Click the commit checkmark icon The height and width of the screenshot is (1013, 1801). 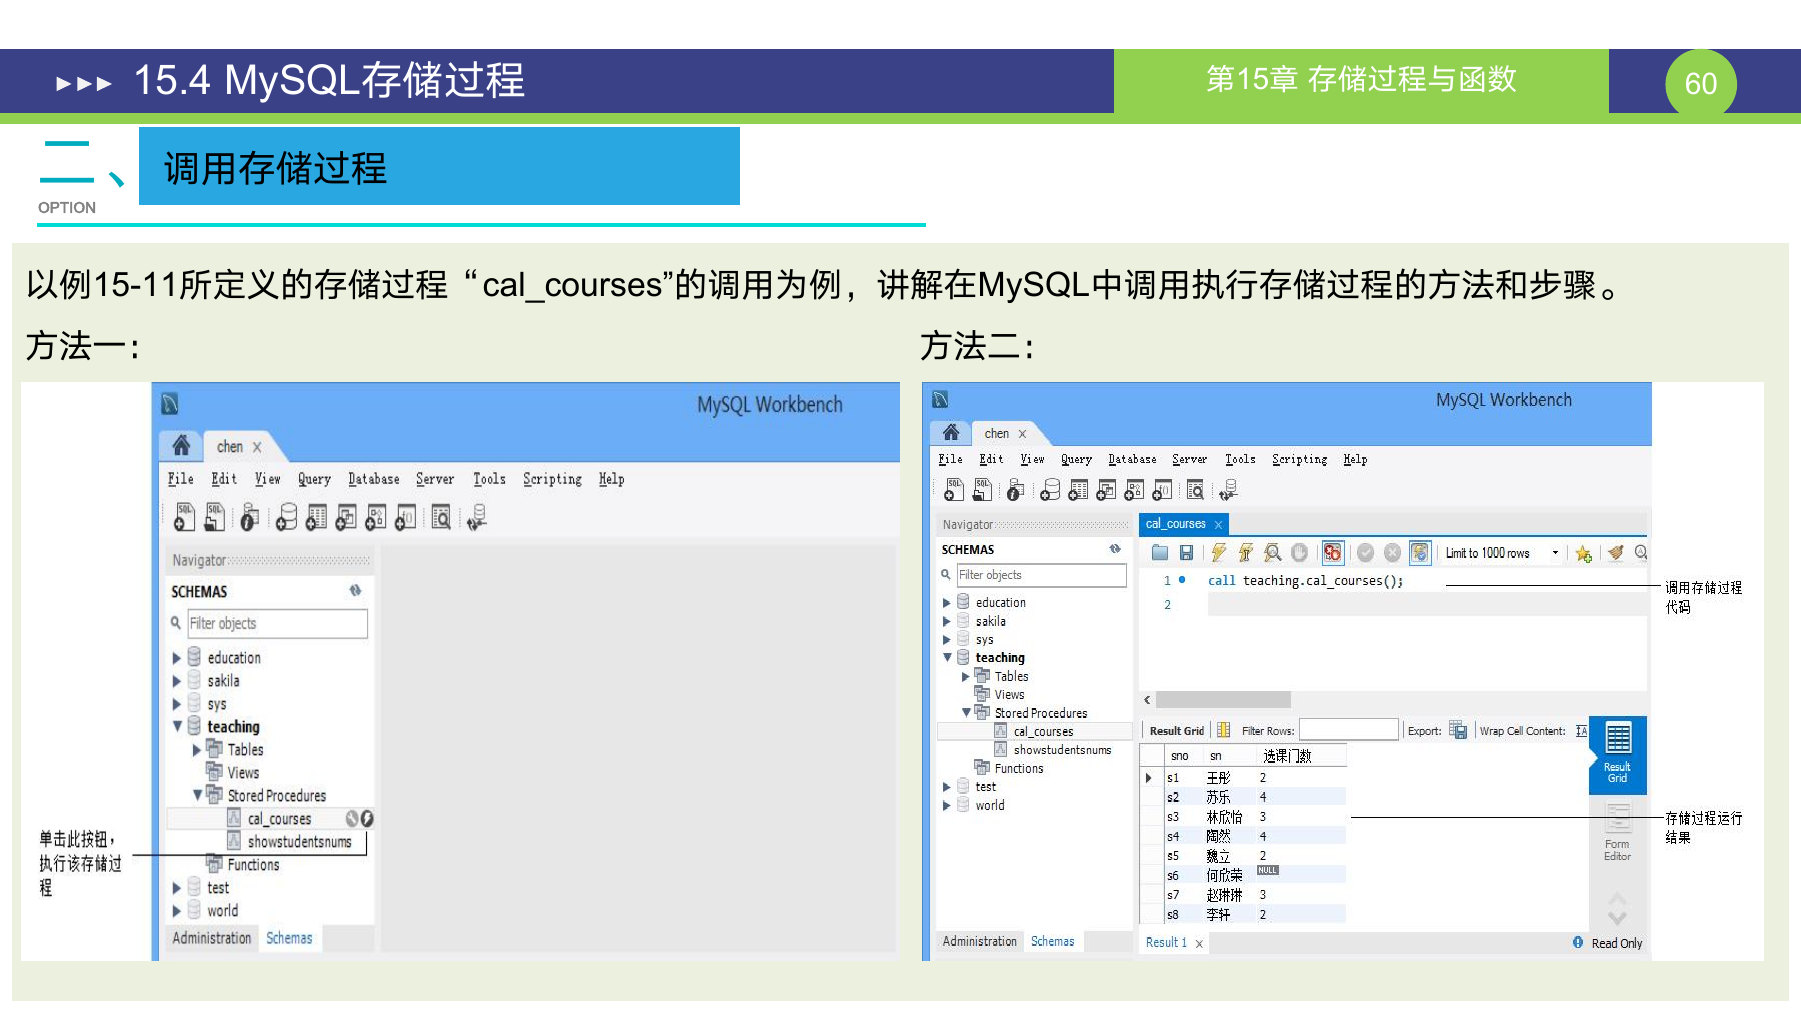point(1365,552)
